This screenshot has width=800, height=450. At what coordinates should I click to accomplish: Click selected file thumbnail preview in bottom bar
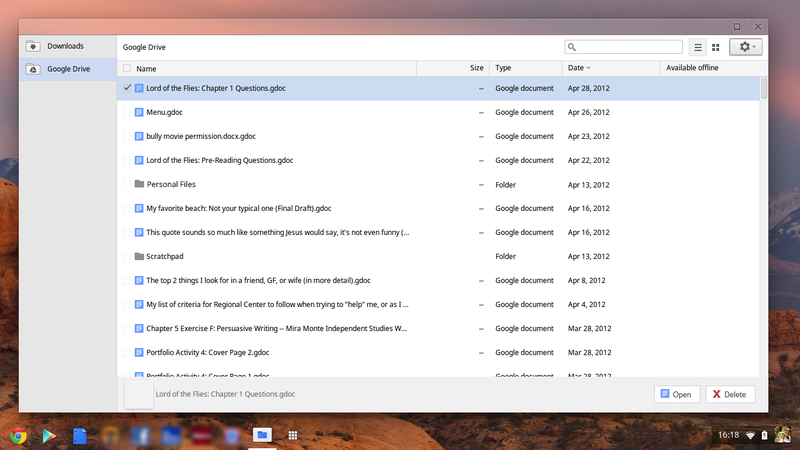(139, 394)
